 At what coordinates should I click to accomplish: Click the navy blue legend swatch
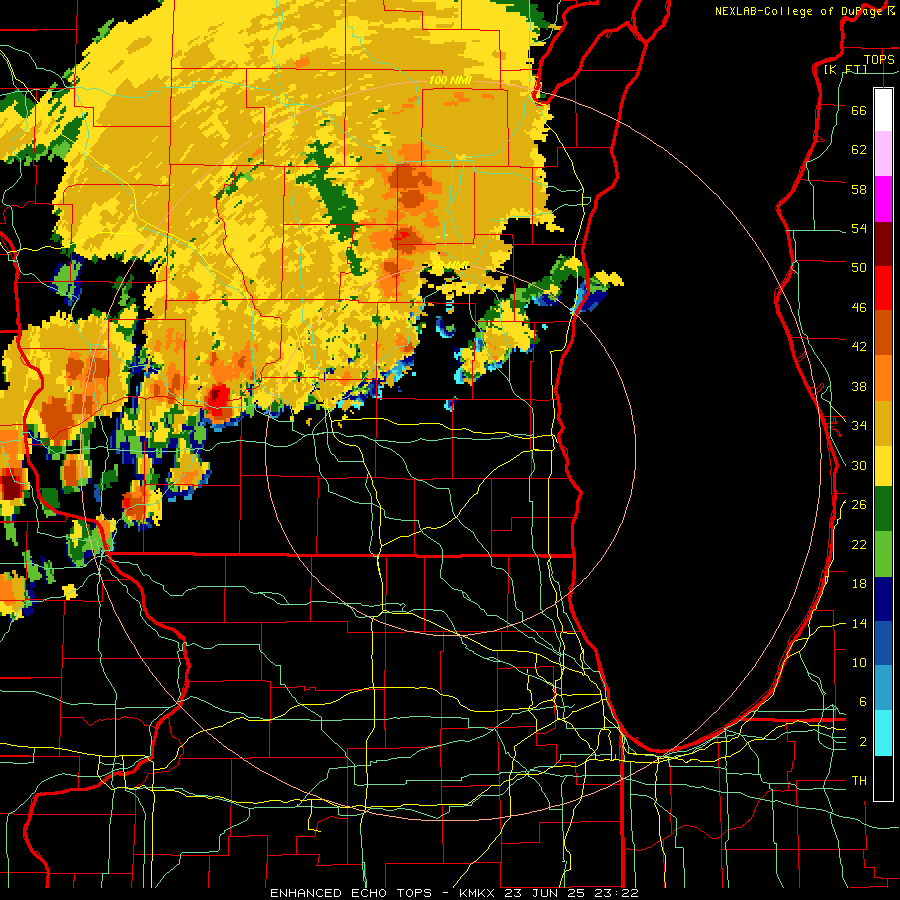pos(883,599)
